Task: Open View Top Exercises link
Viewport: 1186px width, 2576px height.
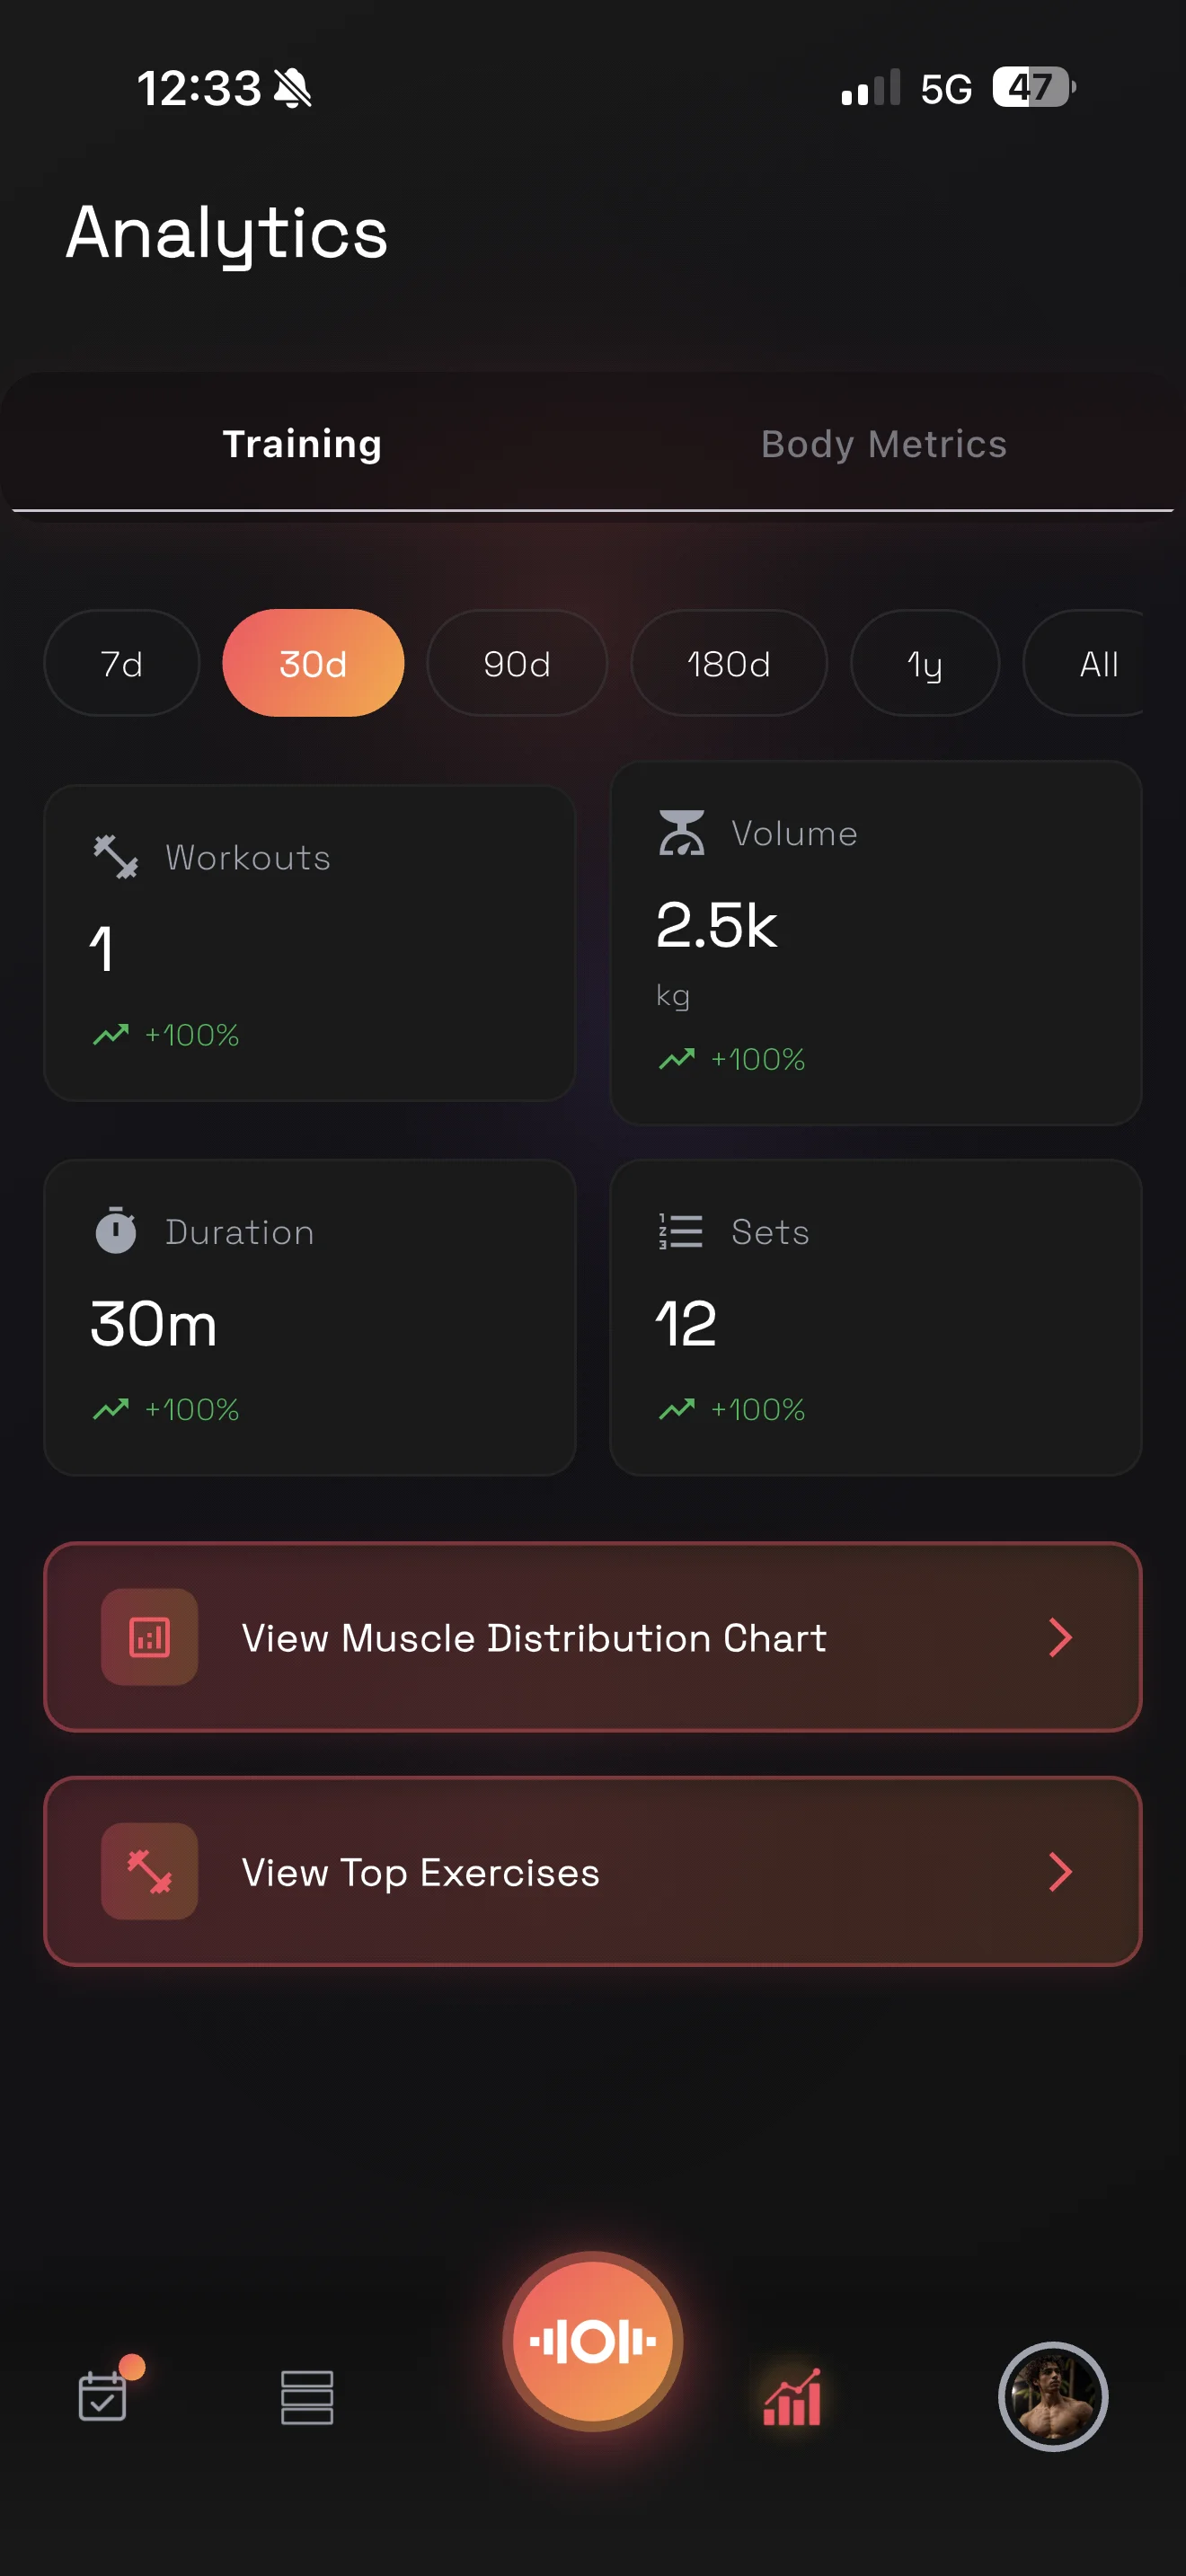Action: tap(420, 1872)
